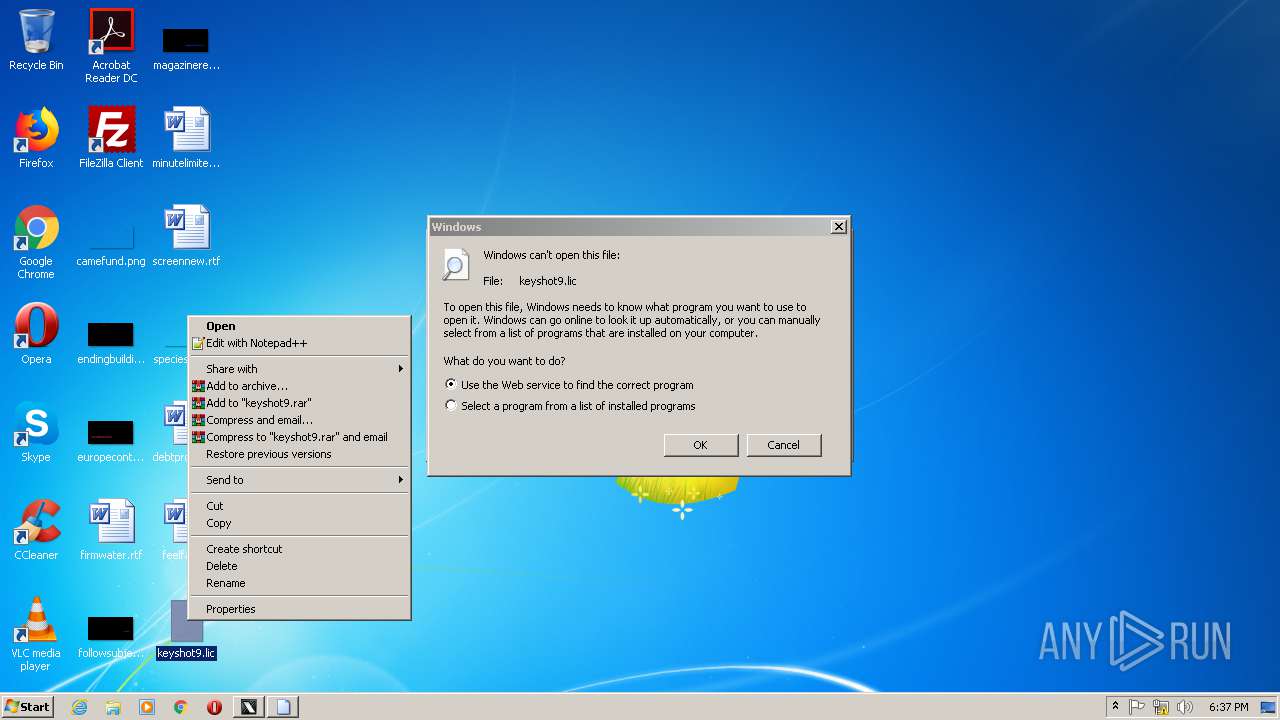Click Show desktop button on taskbar

point(1269,707)
